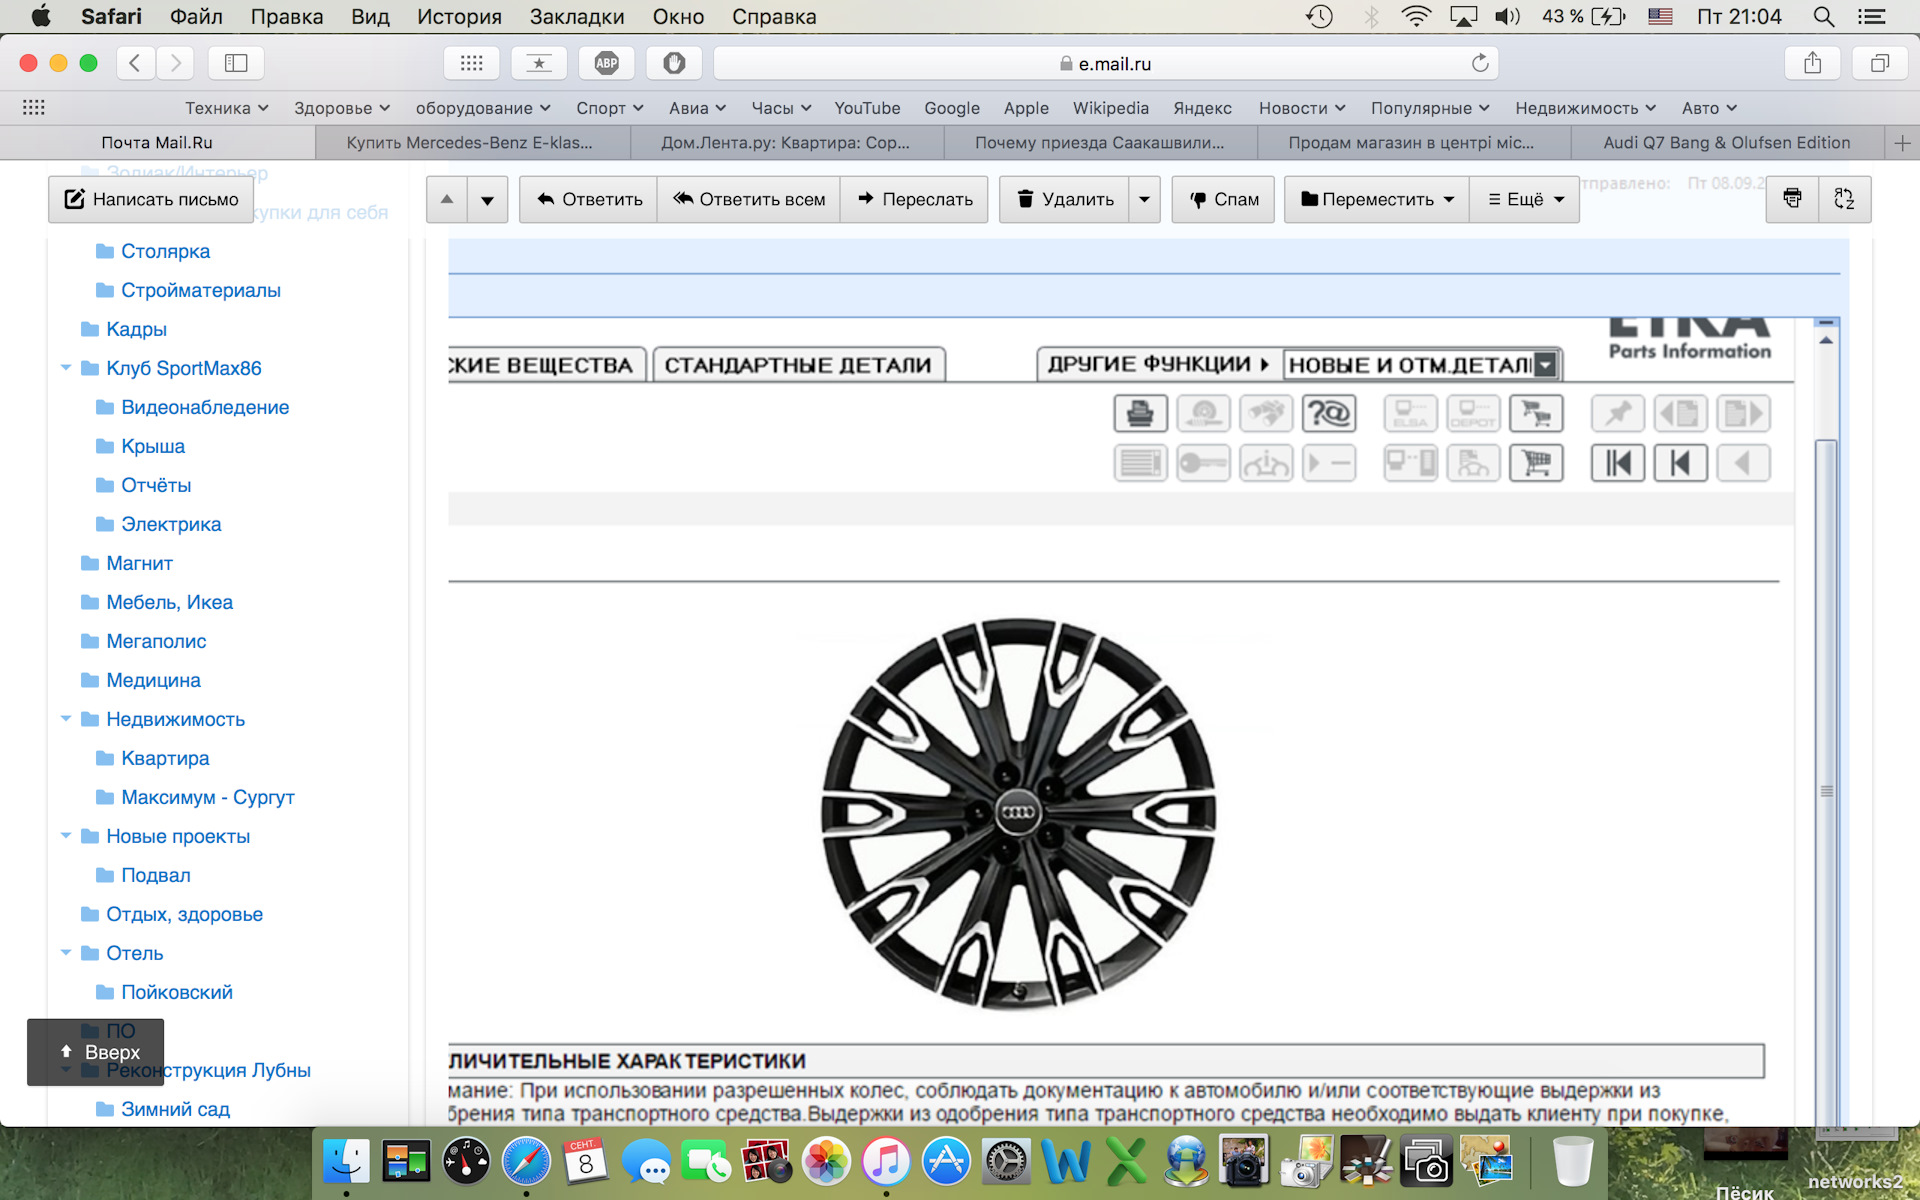The image size is (1920, 1200).
Task: Collapse the Недвижимость folder tree
Action: [x=66, y=719]
